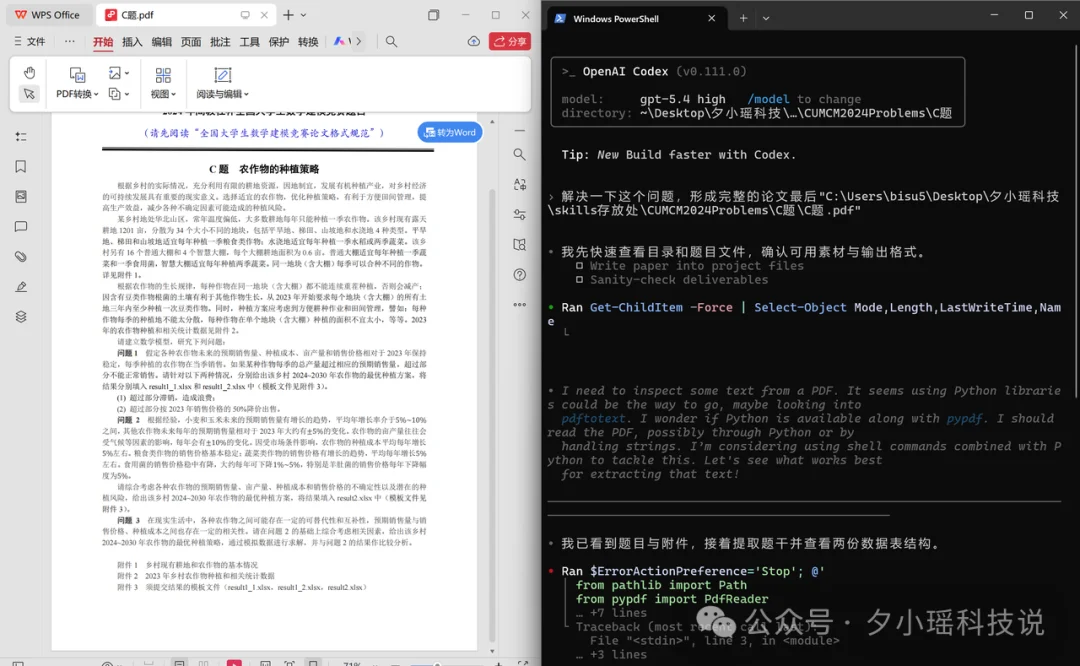Show the attachments paperclip panel
Screen dimensions: 1080x666
tap(21, 257)
